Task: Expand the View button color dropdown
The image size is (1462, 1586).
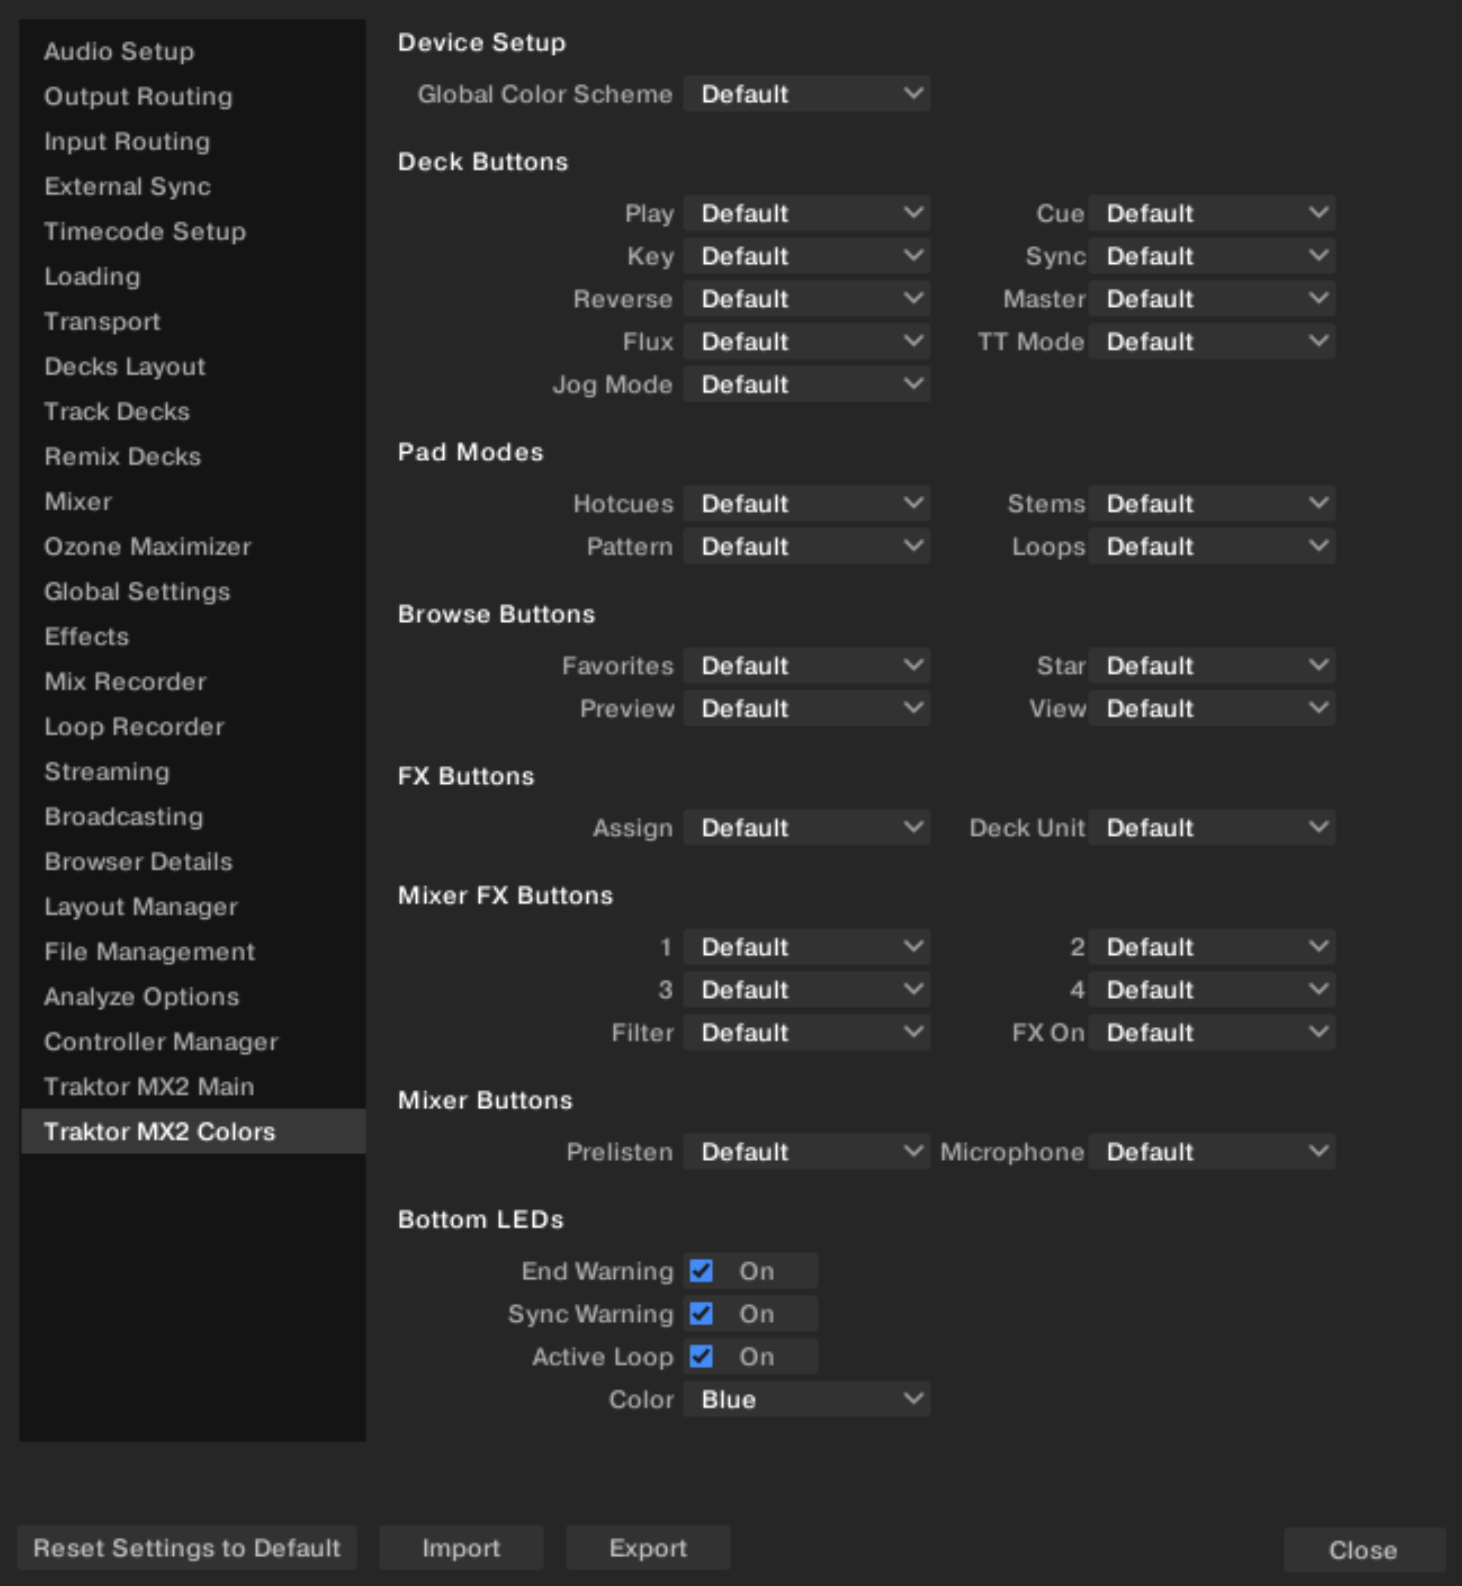Action: click(x=1212, y=709)
